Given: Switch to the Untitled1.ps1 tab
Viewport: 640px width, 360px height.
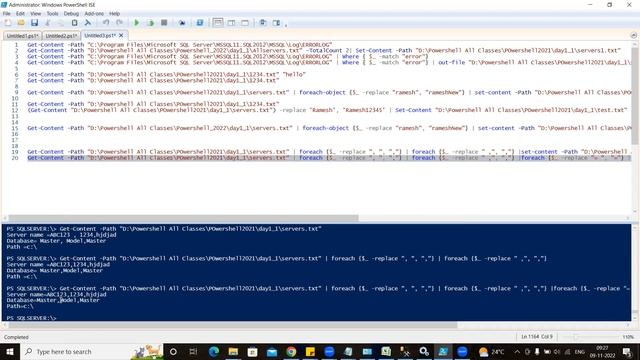Looking at the screenshot, I should coord(22,36).
